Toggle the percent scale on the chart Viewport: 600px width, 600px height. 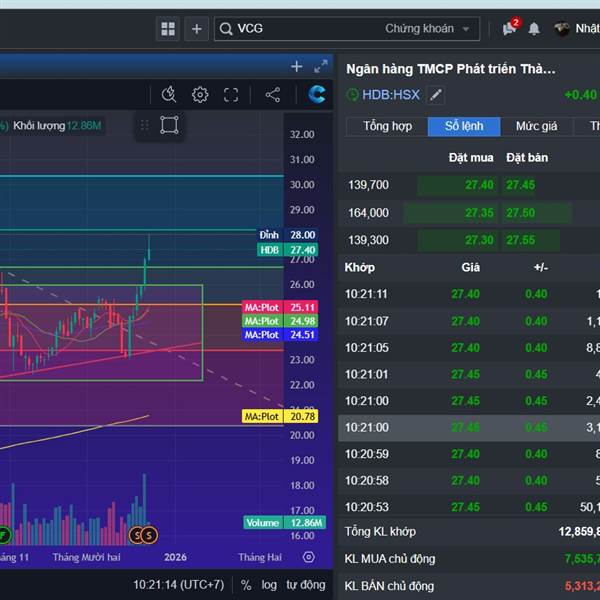coord(245,584)
